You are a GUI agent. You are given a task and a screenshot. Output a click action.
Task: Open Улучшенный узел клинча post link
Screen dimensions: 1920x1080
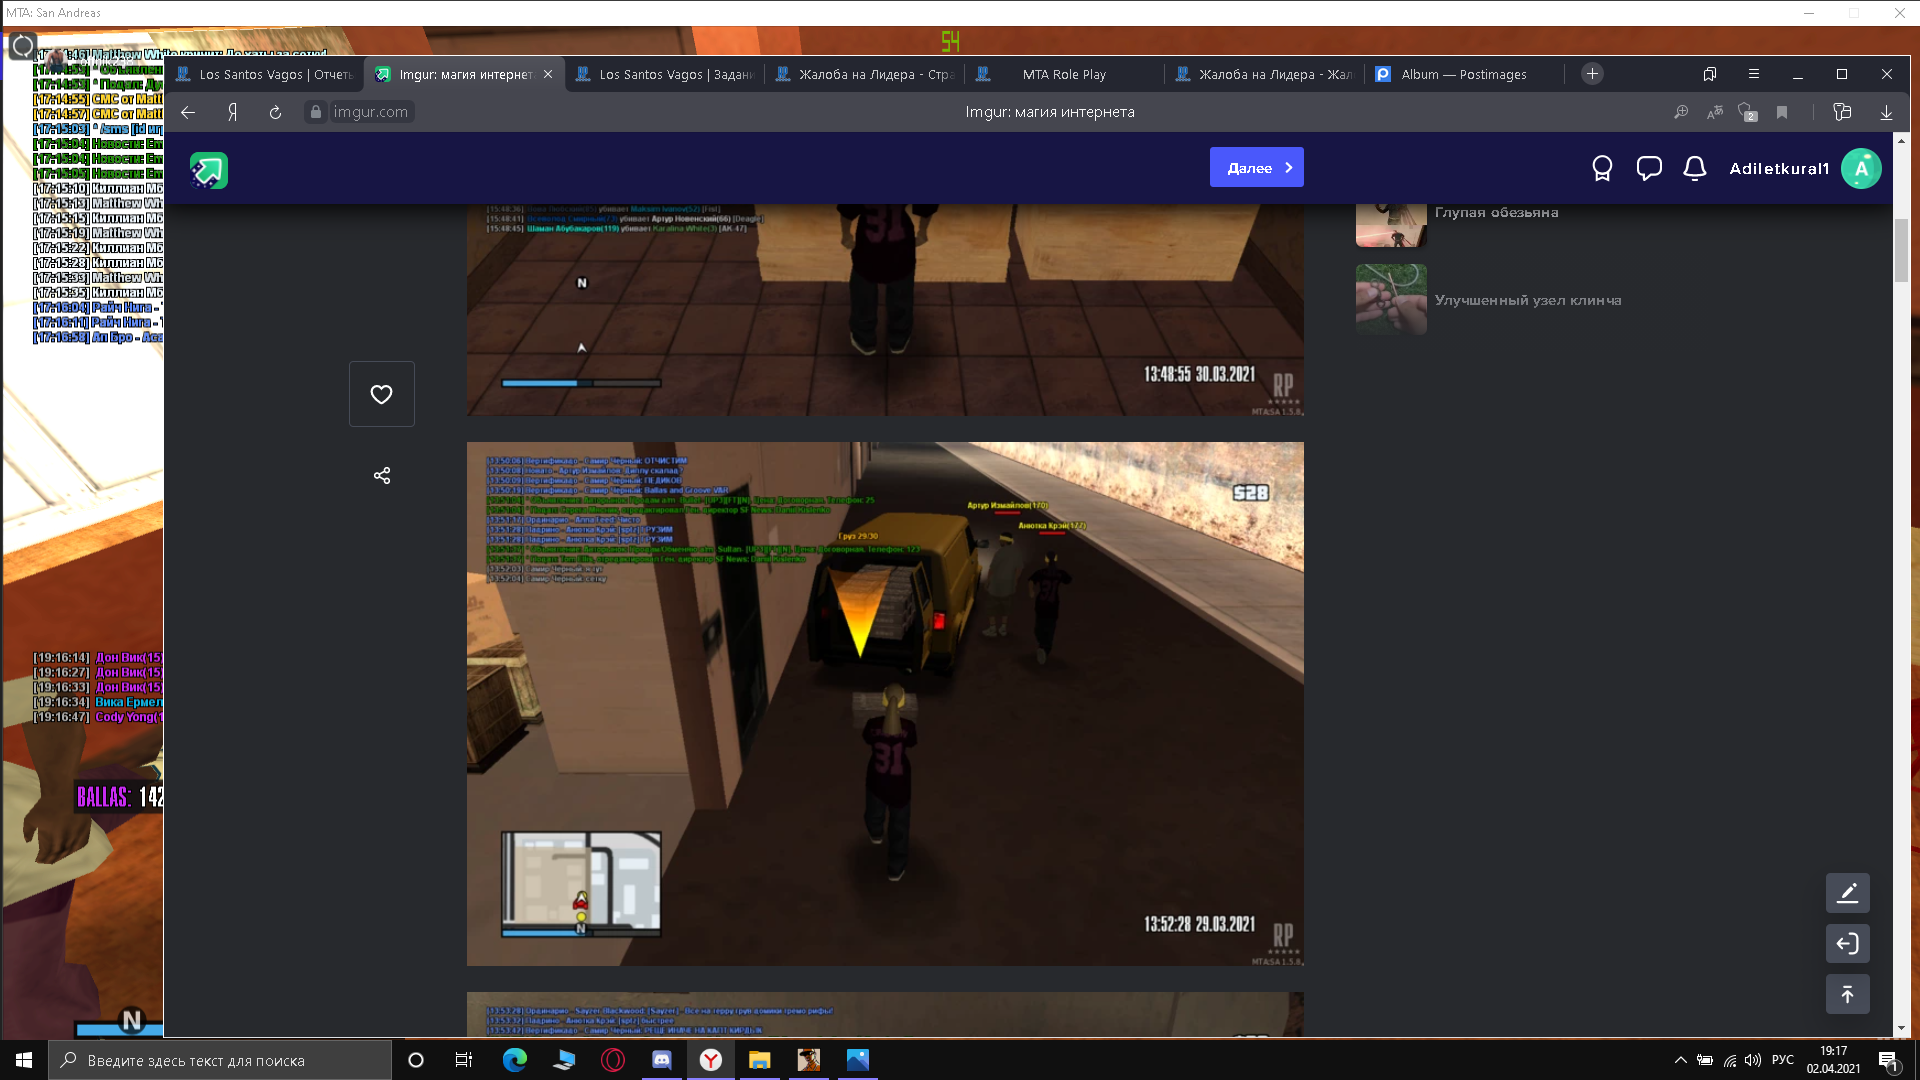(x=1527, y=300)
